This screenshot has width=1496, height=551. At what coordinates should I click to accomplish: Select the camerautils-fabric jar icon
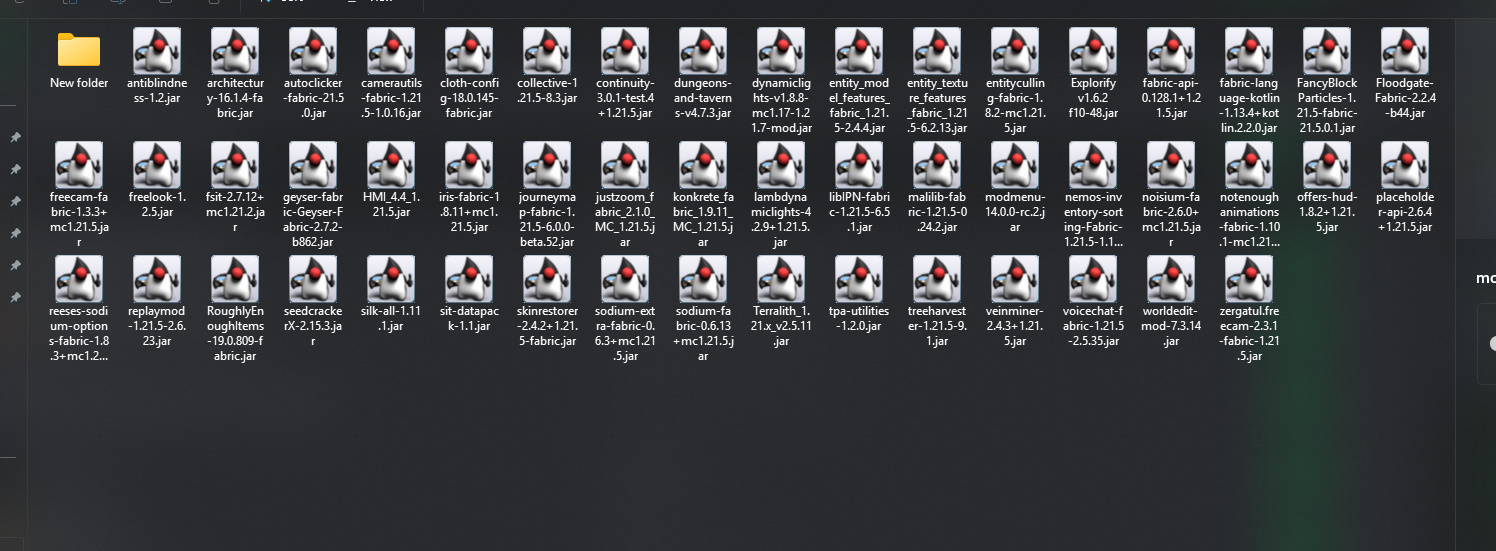pos(391,51)
